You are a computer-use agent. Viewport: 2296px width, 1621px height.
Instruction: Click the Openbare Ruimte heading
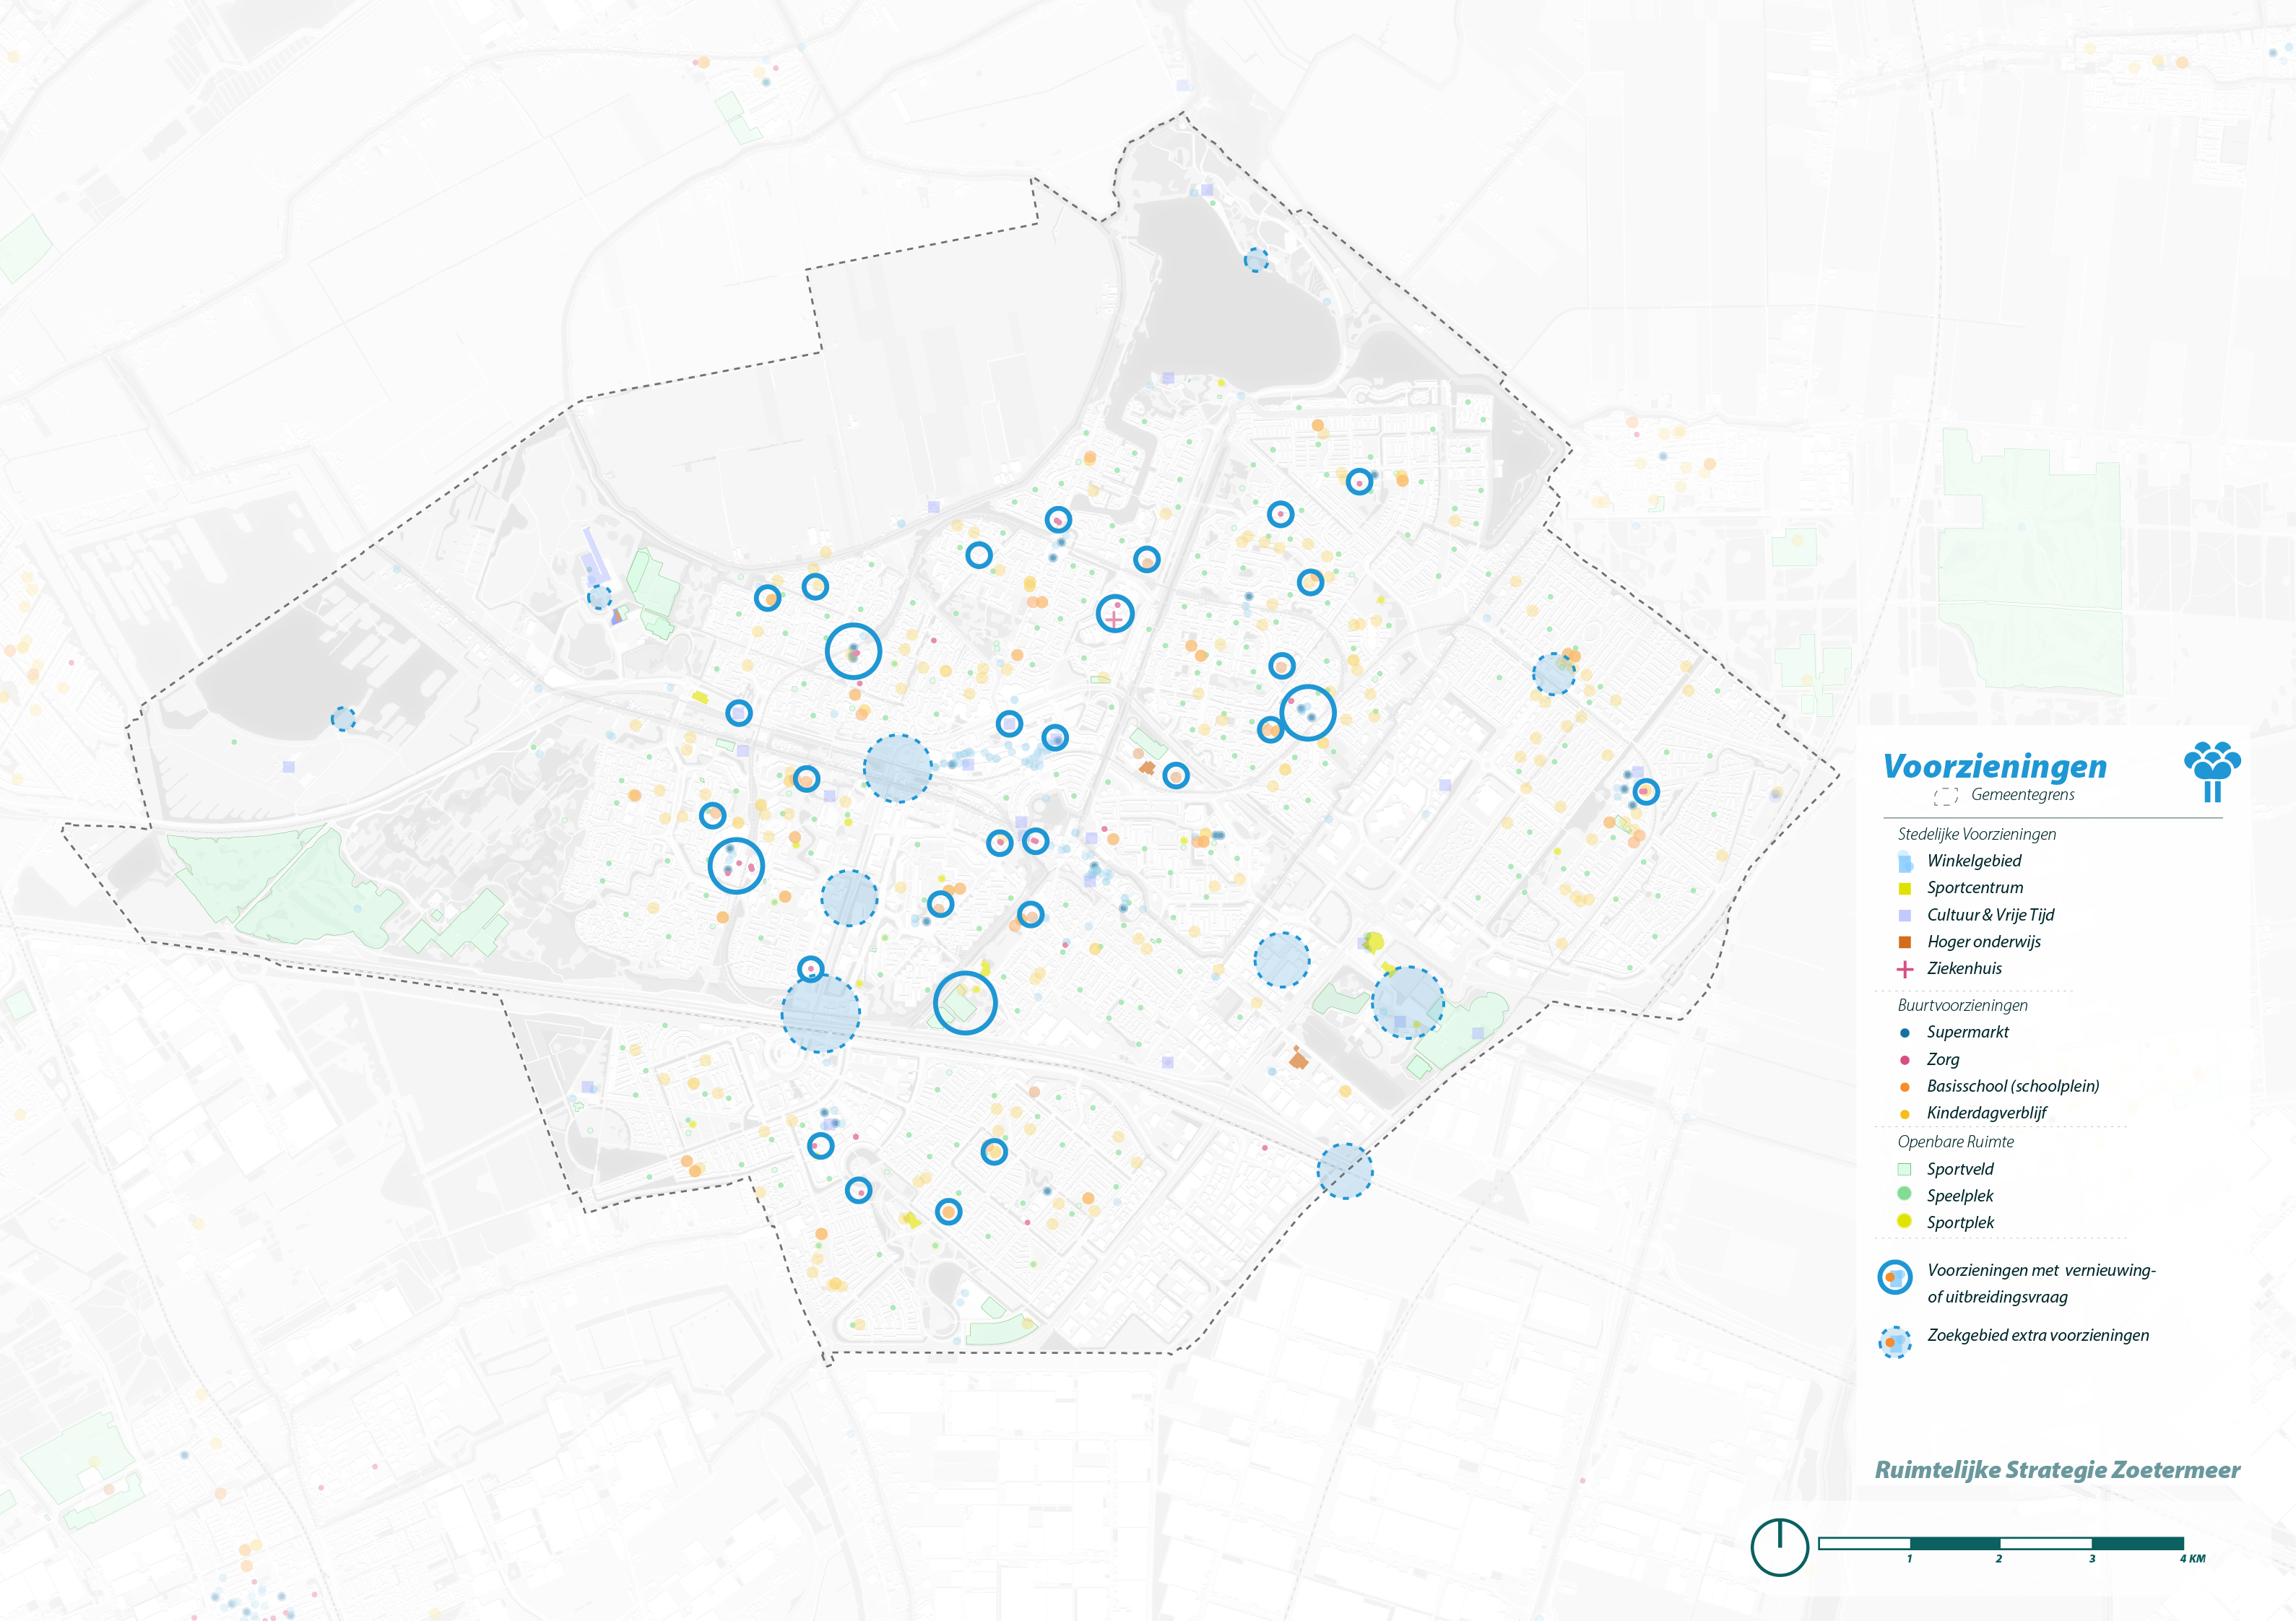[x=1955, y=1142]
